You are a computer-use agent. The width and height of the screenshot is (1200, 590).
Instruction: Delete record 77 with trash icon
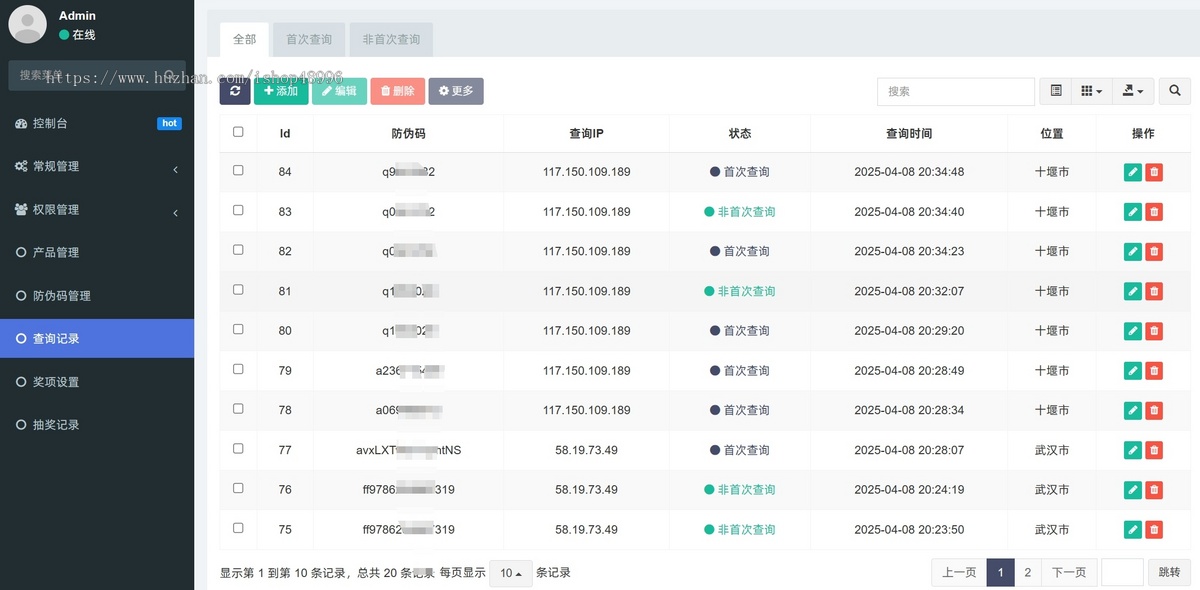pos(1154,450)
